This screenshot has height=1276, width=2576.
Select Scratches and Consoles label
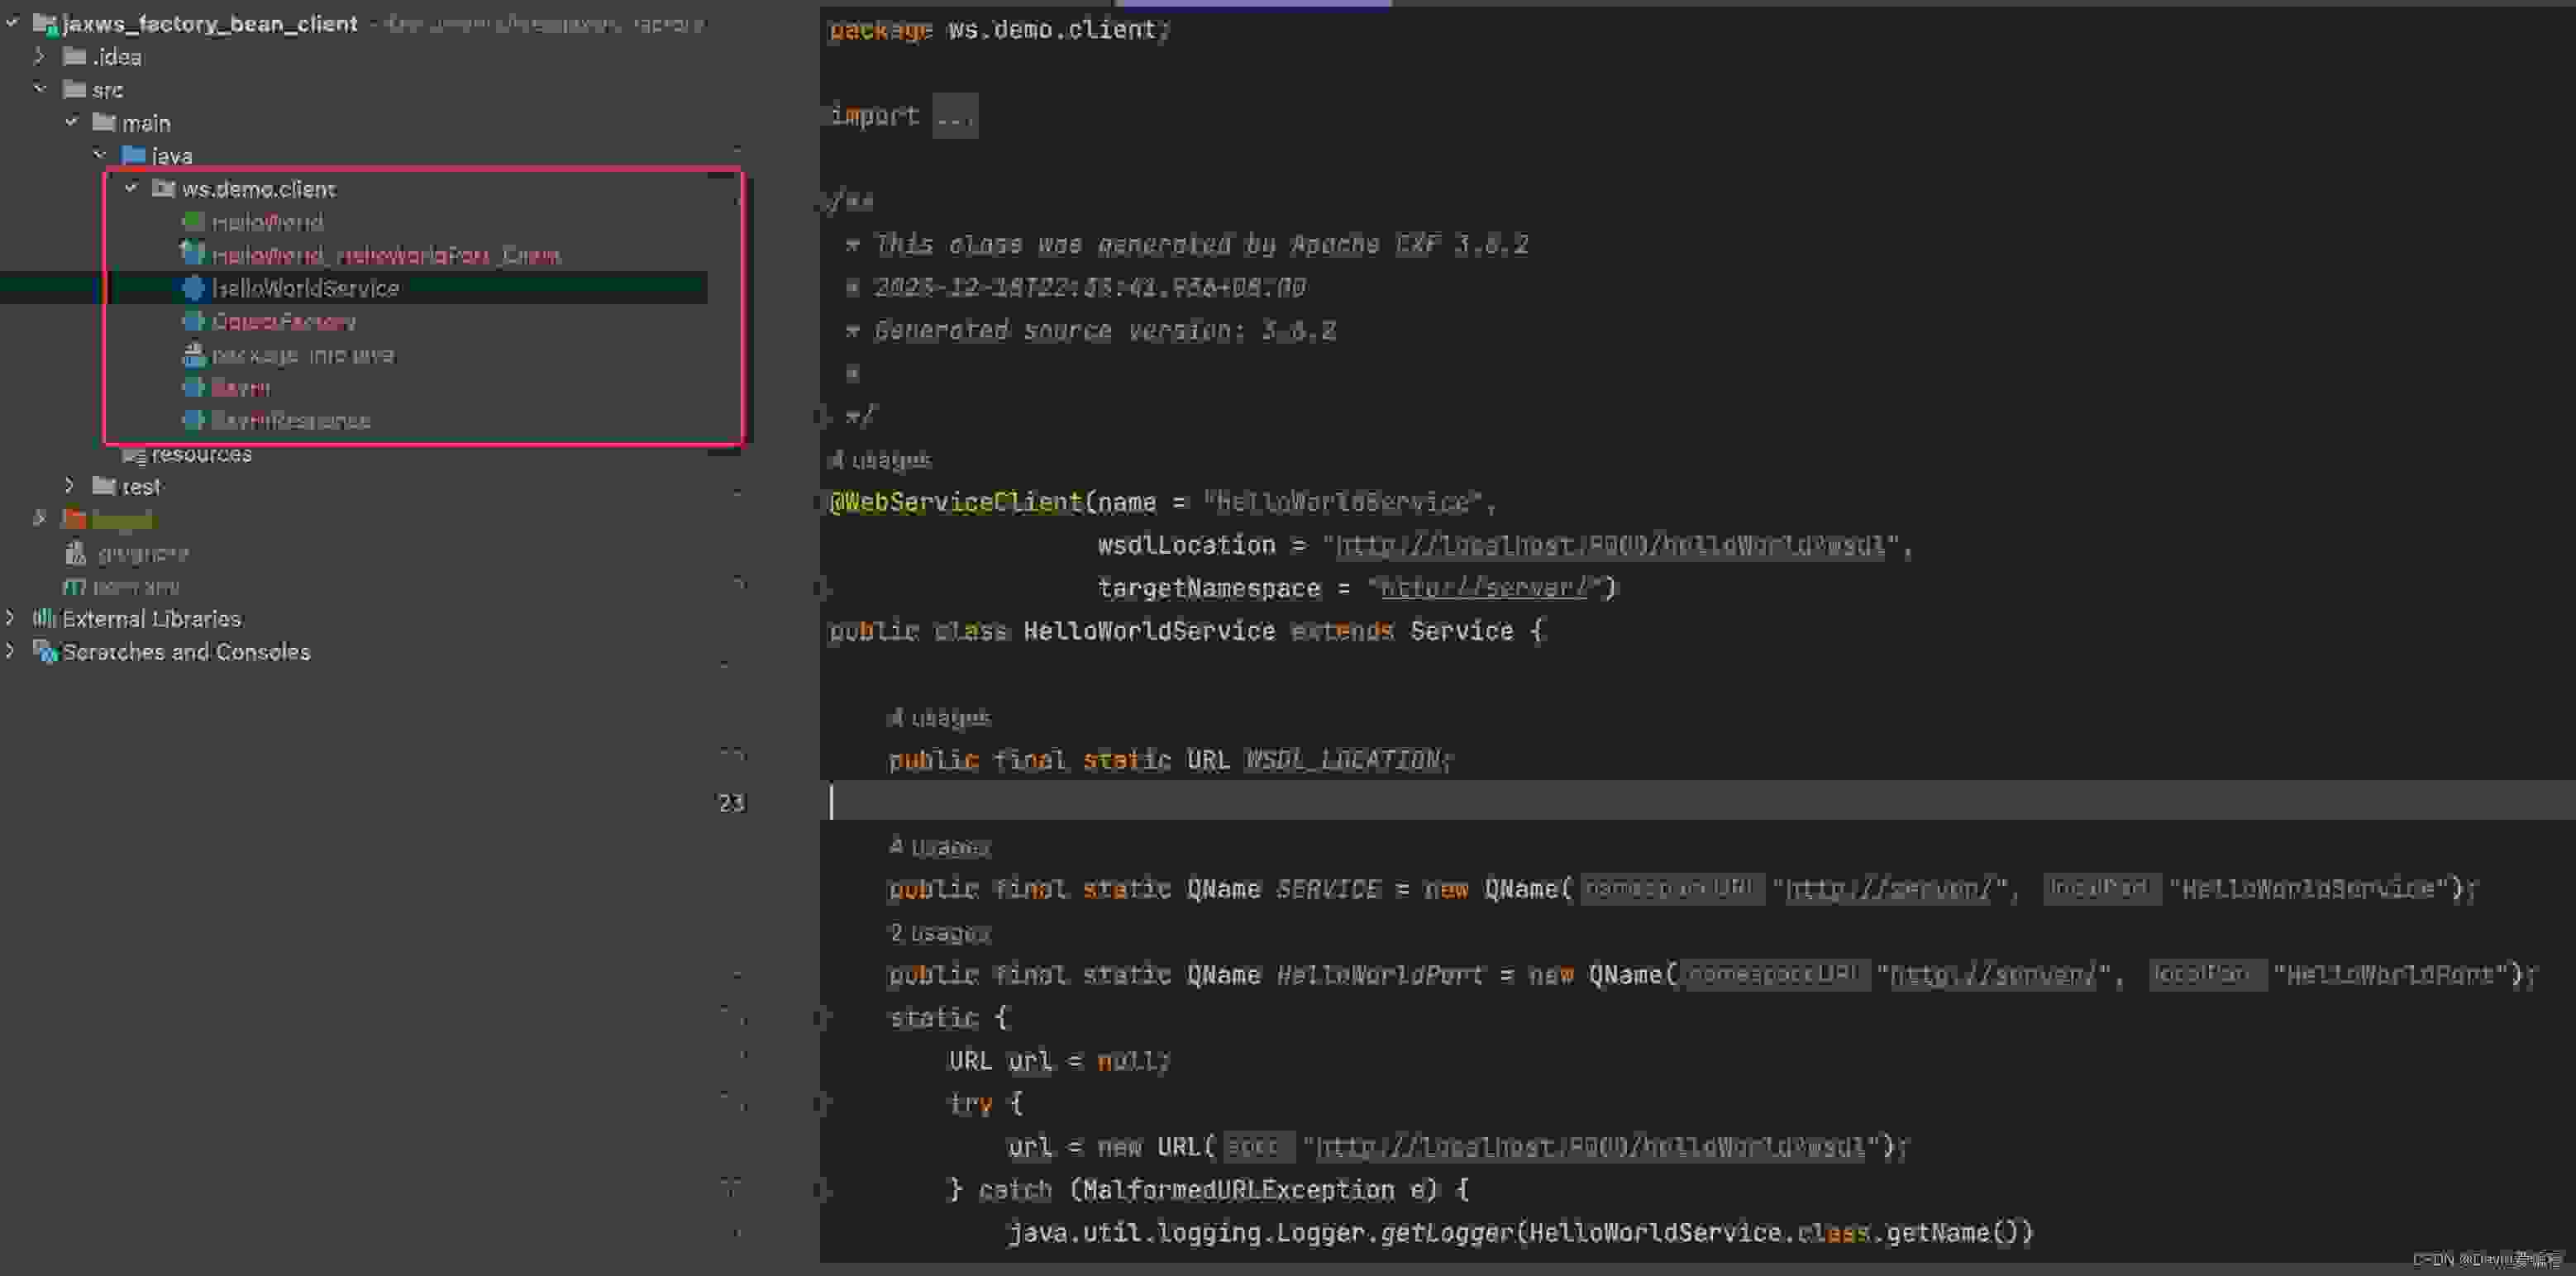186,652
